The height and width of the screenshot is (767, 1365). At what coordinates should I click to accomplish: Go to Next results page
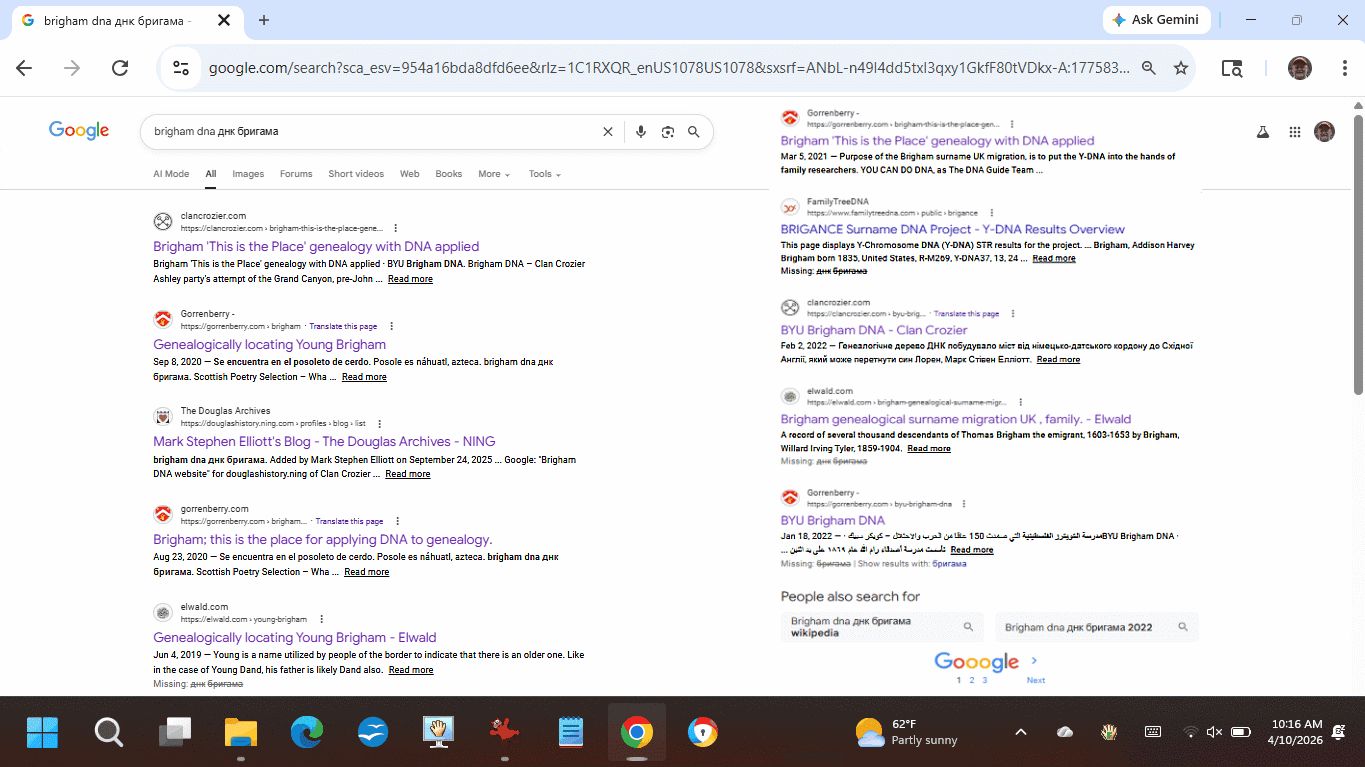[x=1035, y=680]
